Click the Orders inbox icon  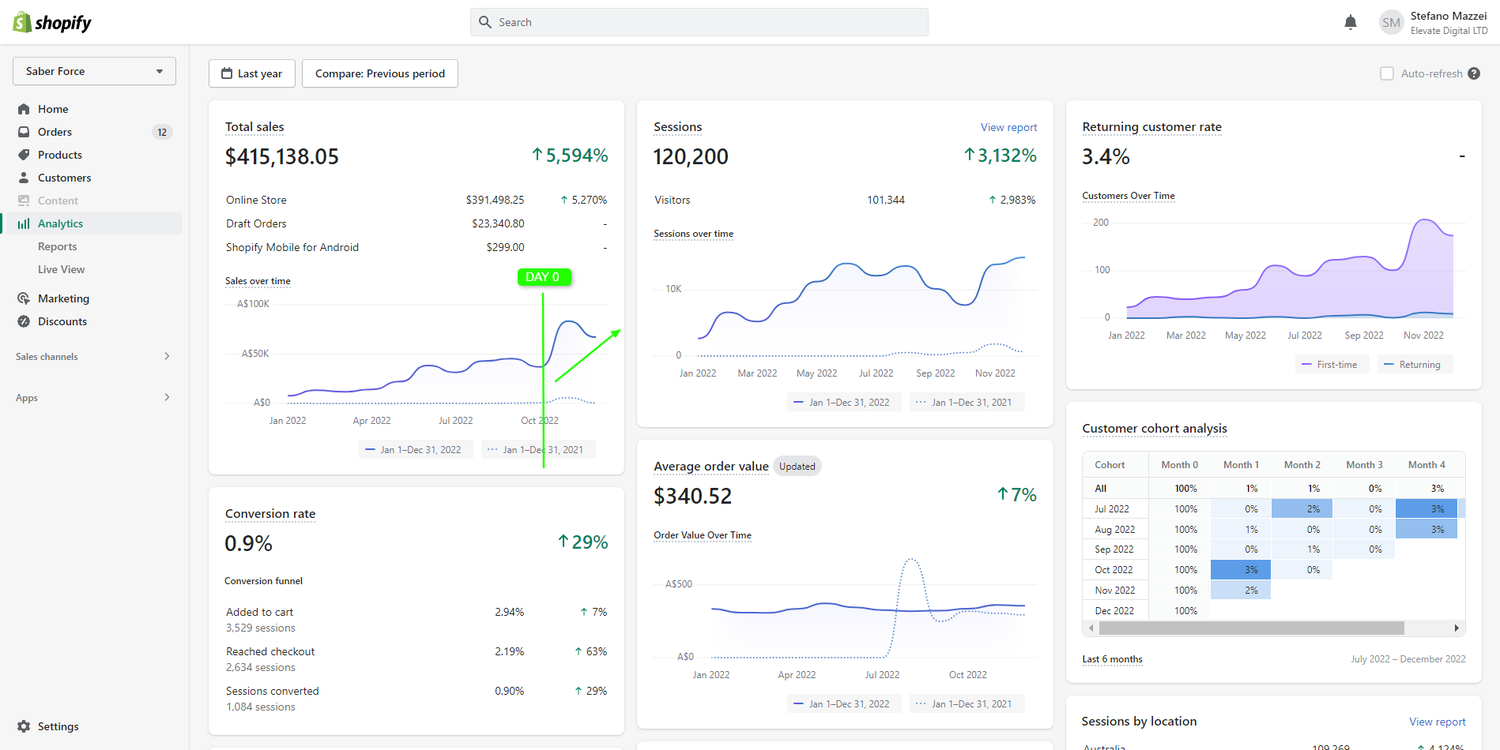pyautogui.click(x=24, y=132)
